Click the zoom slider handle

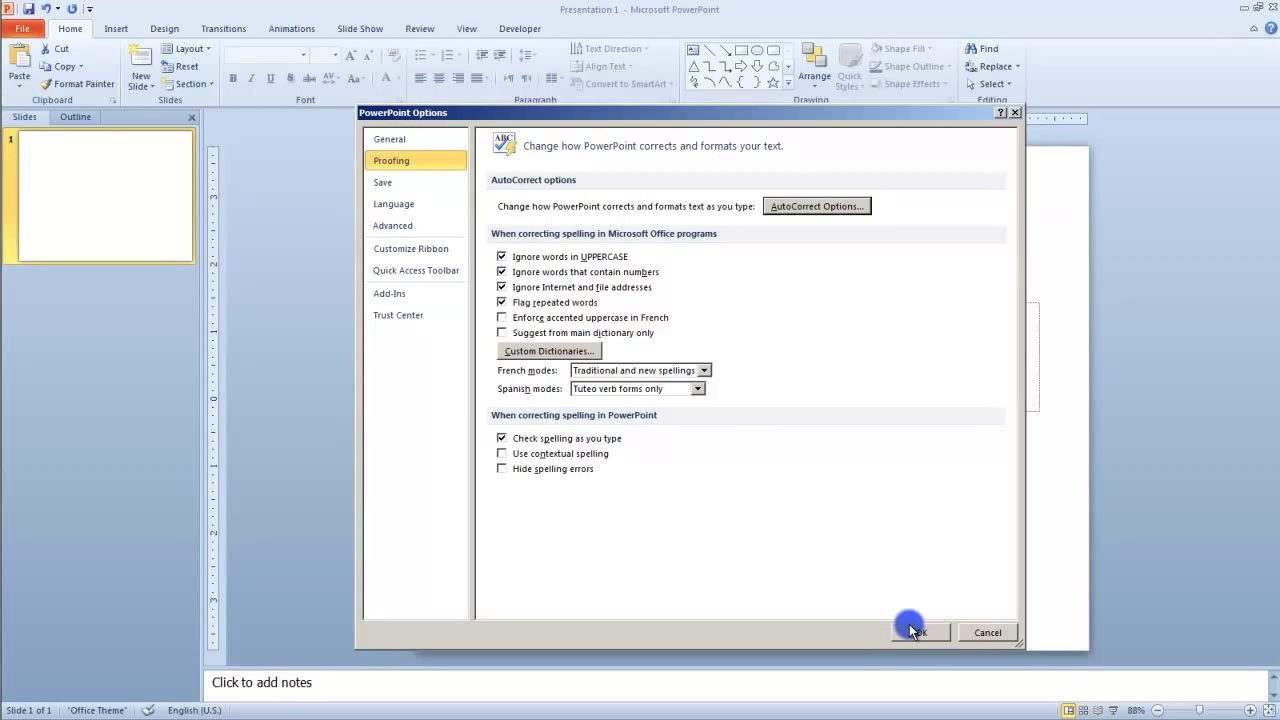click(x=1199, y=710)
